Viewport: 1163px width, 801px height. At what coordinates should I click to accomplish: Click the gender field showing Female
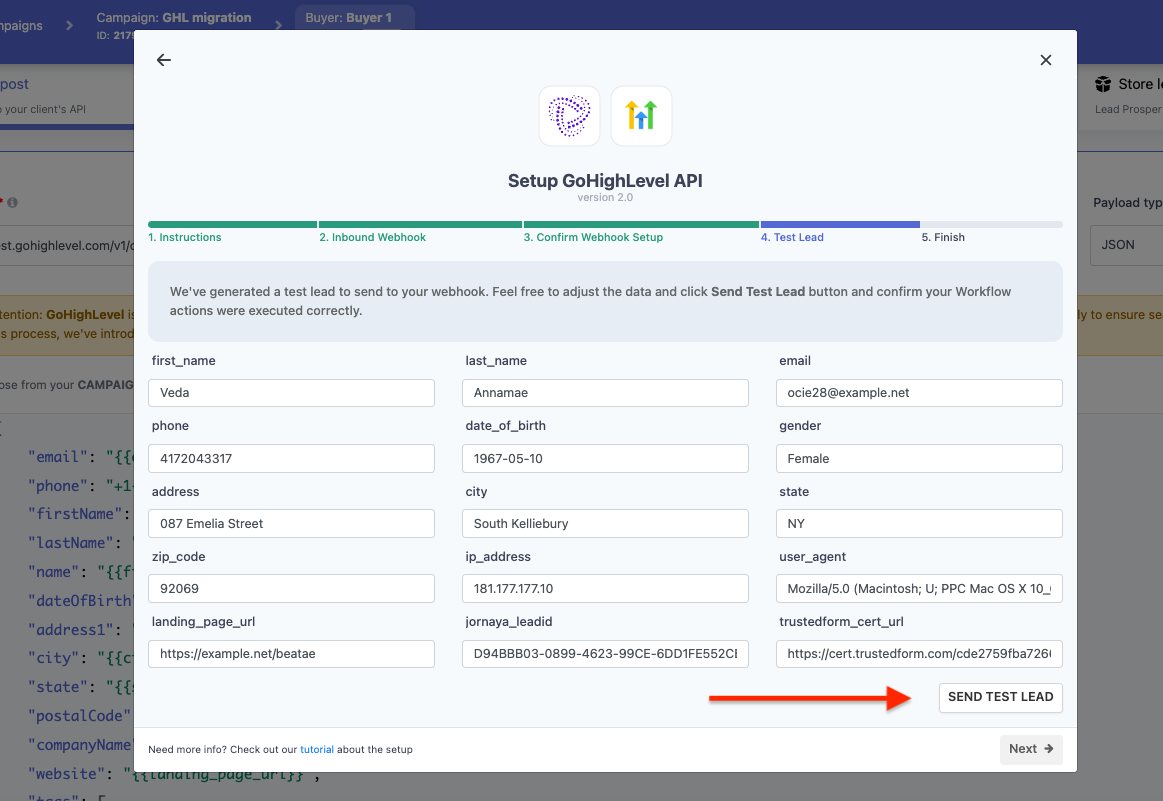coord(919,458)
